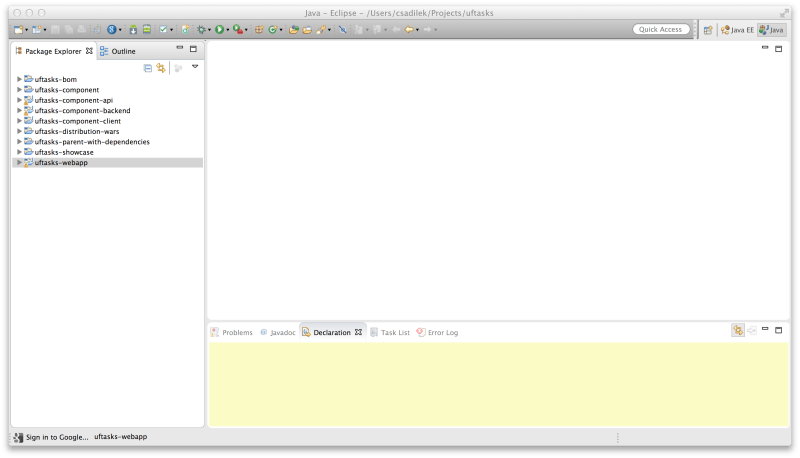The height and width of the screenshot is (458, 800).
Task: Switch to the Java EE perspective
Action: (x=737, y=30)
